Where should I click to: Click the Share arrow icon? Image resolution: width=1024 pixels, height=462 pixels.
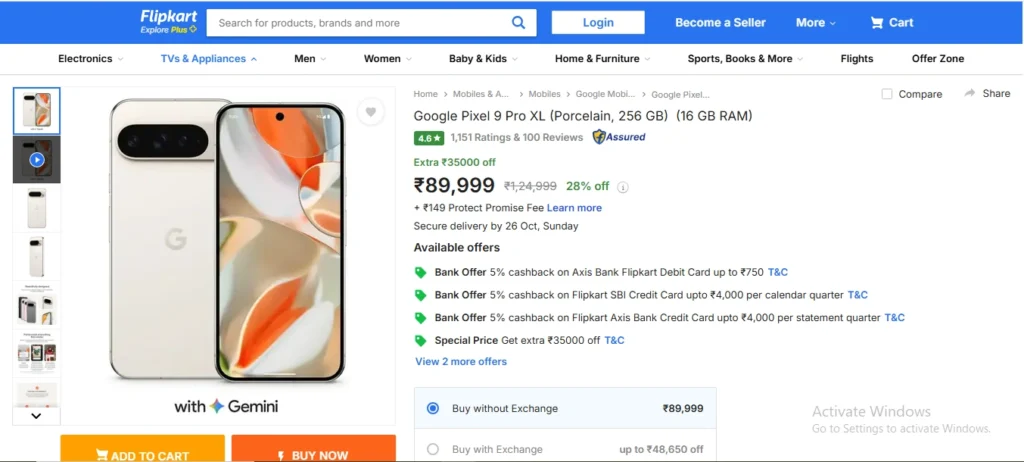coord(970,93)
